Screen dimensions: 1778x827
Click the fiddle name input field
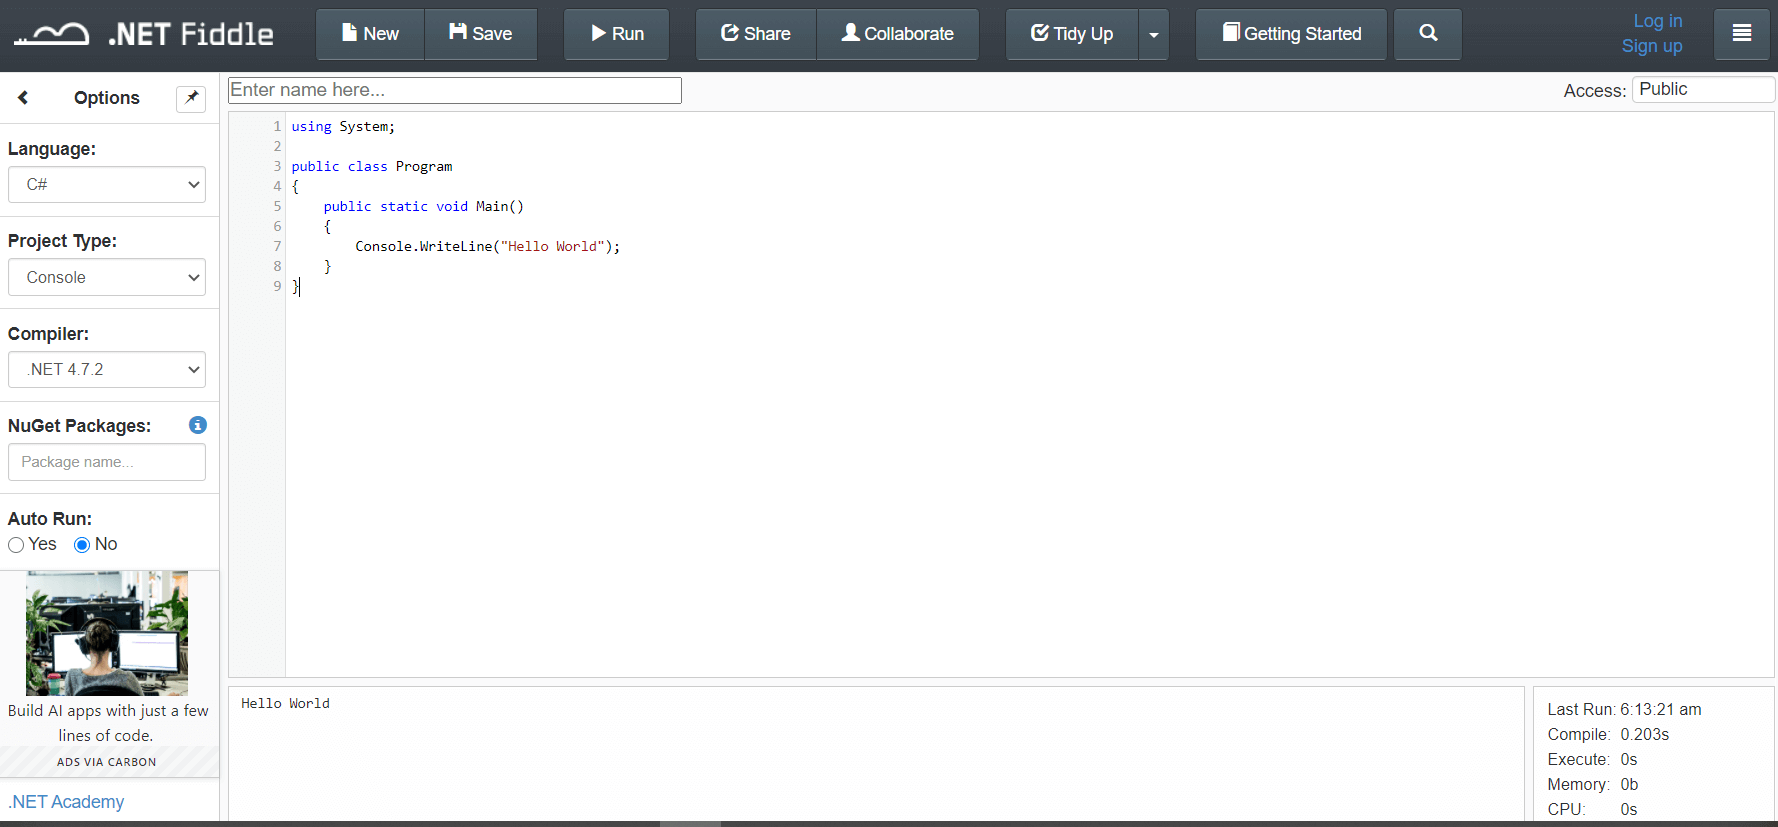(455, 90)
